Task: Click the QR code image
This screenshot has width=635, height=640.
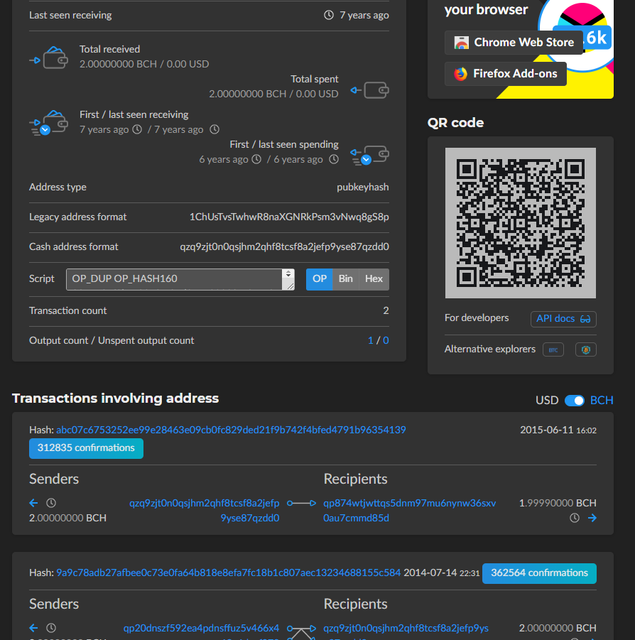Action: click(520, 223)
